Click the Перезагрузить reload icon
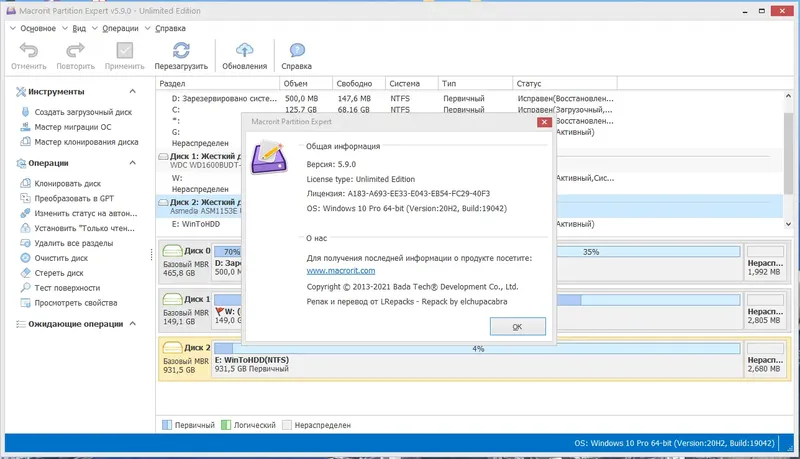Viewport: 800px width, 459px height. 181,50
